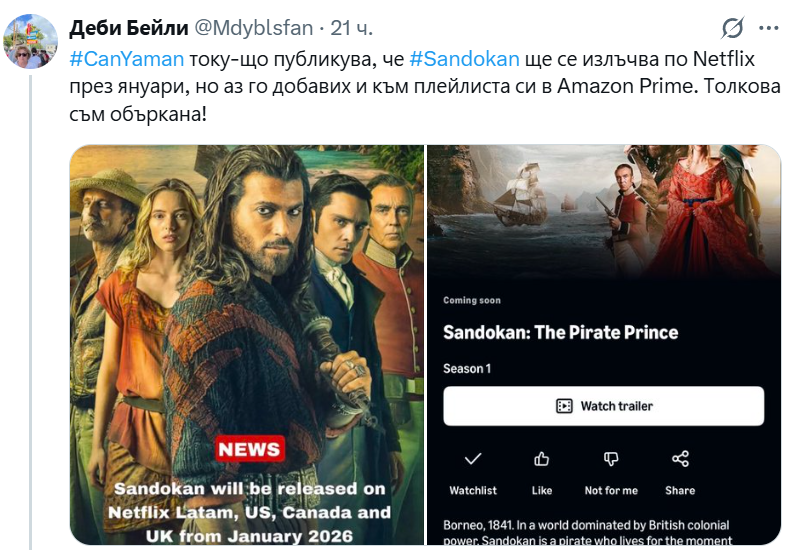Open the author's profile avatar
This screenshot has width=797, height=550.
[30, 40]
